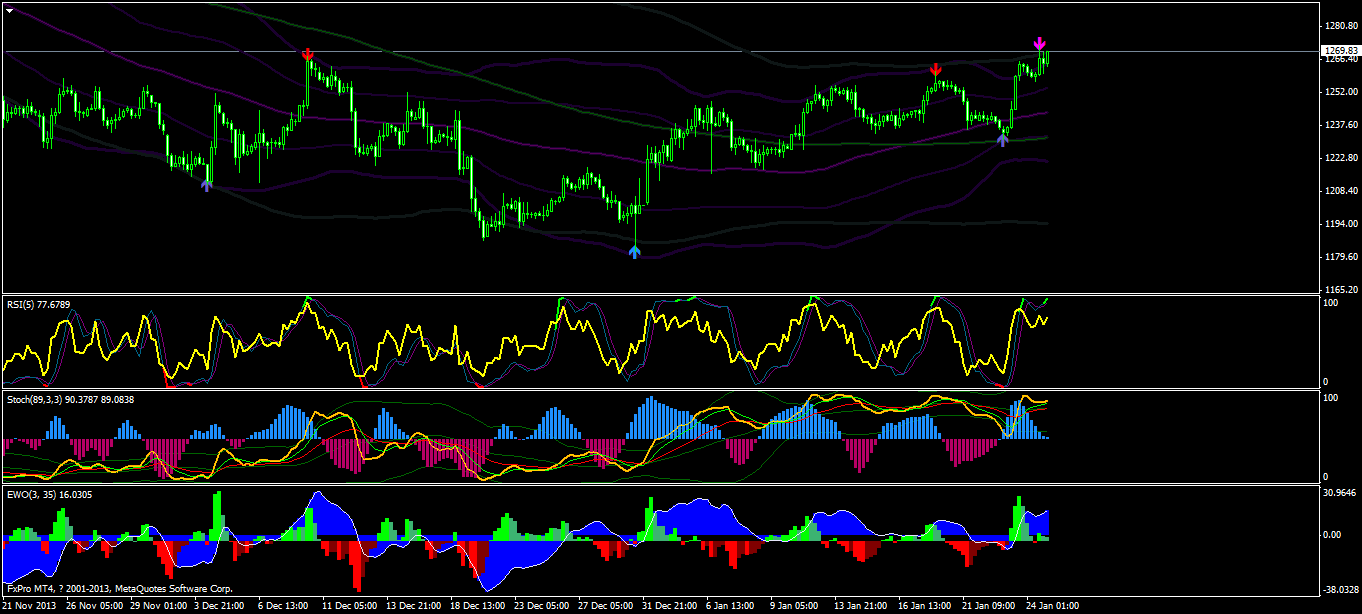
Task: Click the current price label 1269.83
Action: [x=1340, y=51]
